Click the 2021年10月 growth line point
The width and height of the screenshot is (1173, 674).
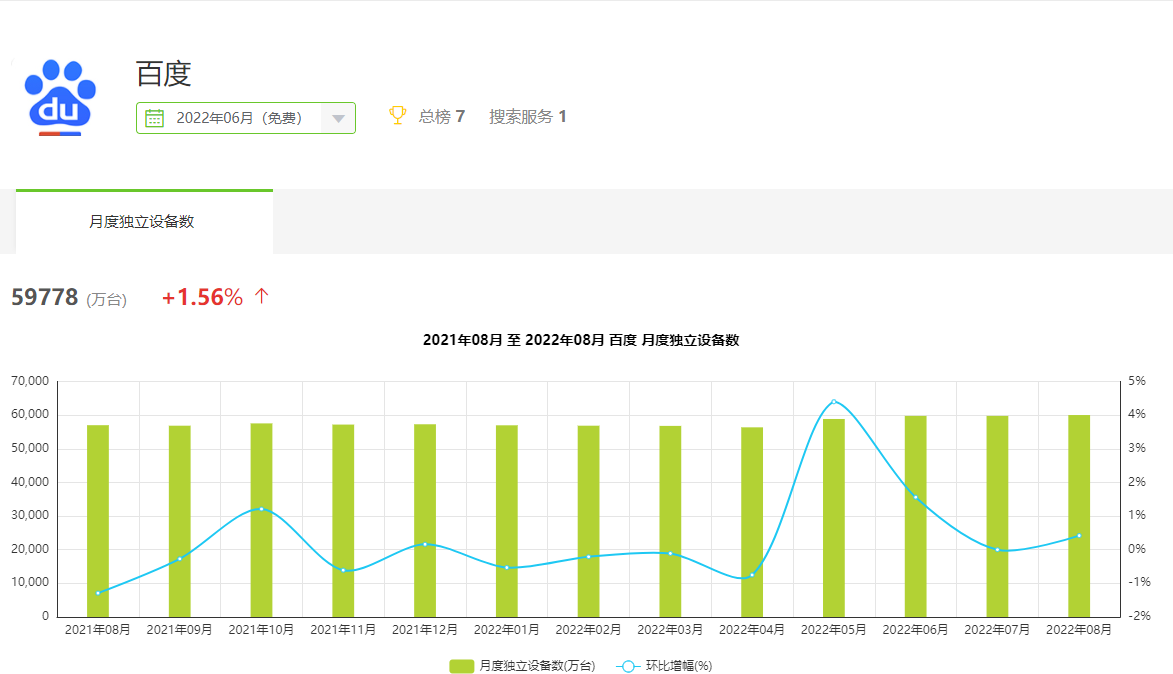tap(261, 509)
